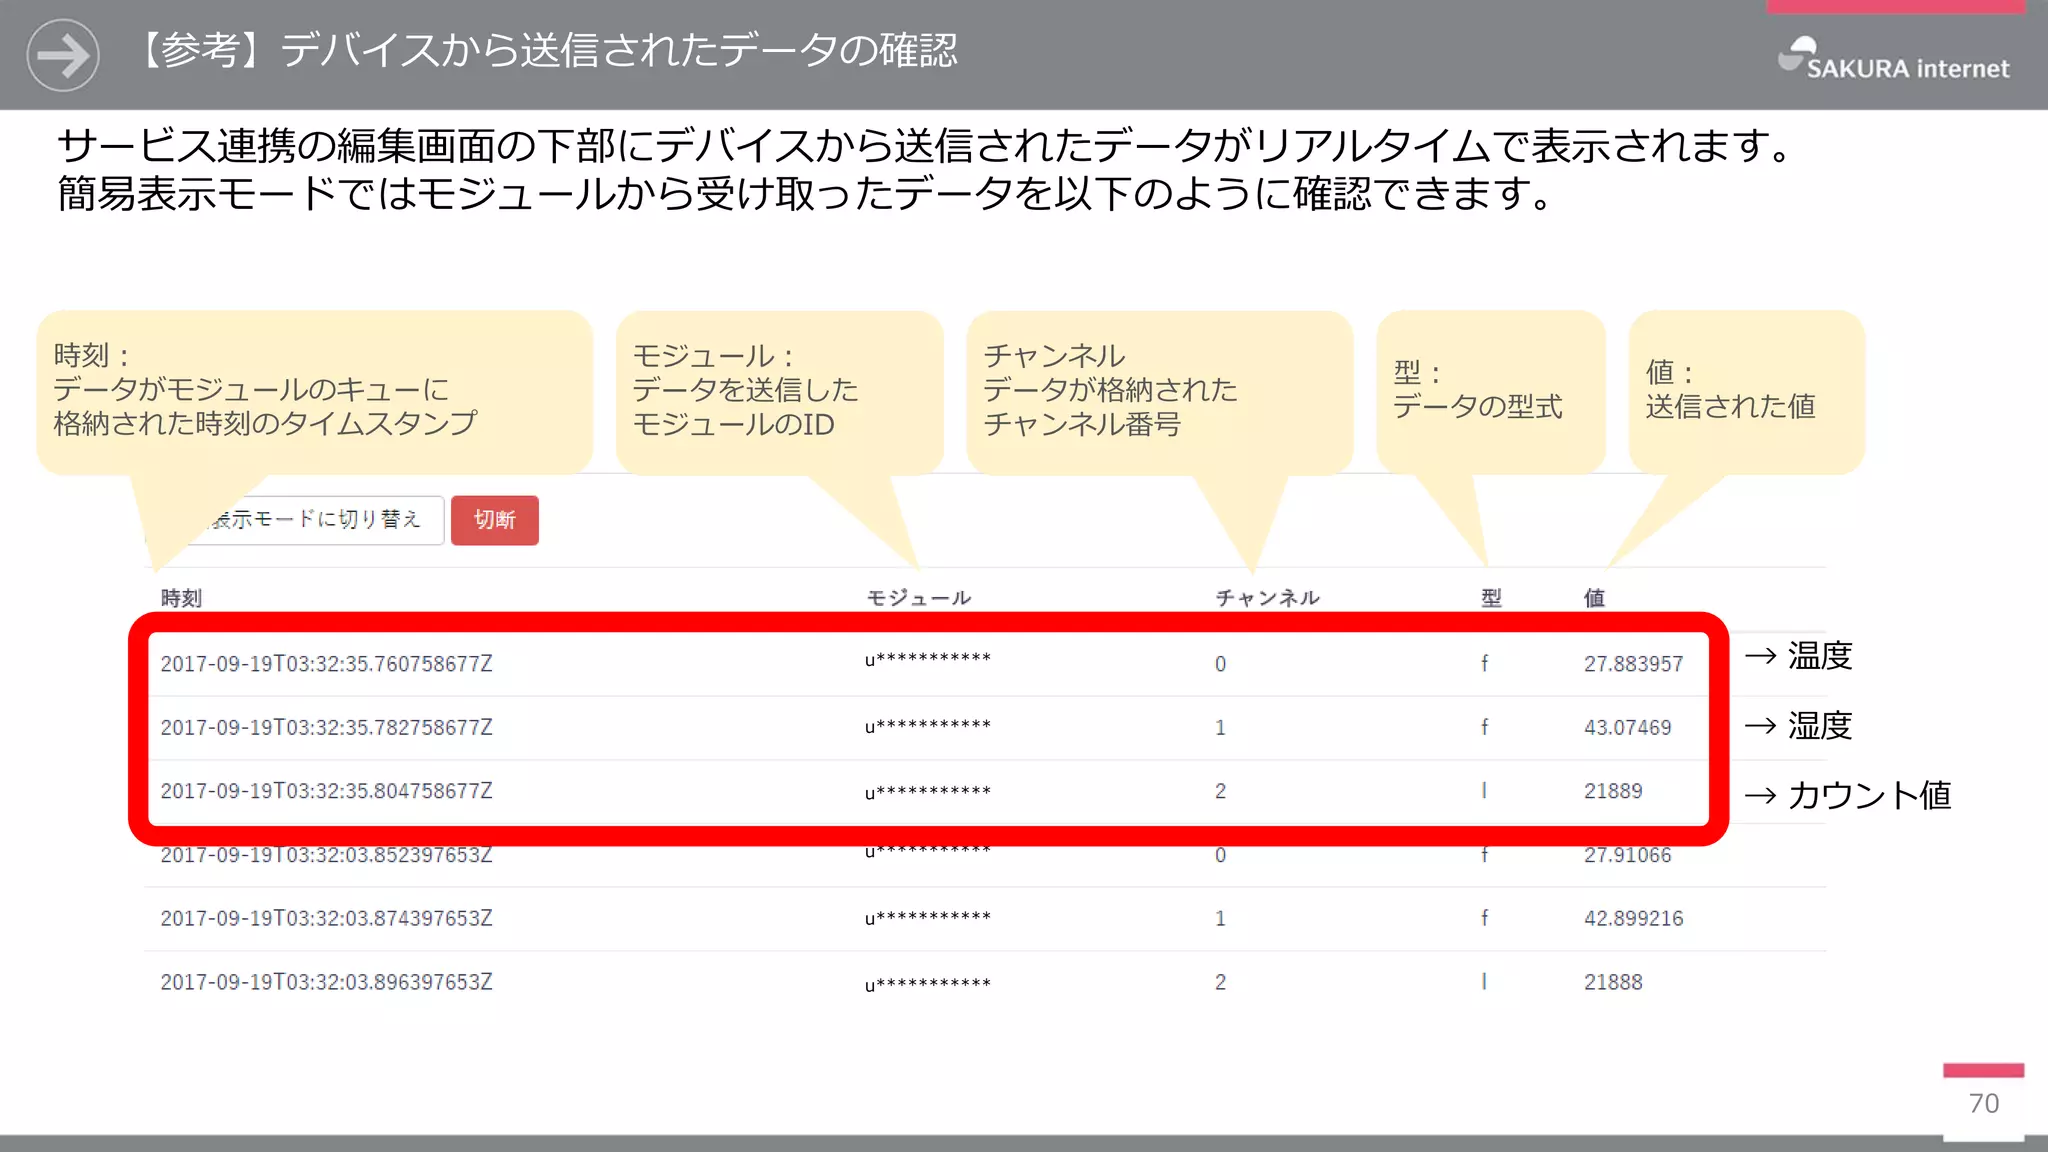This screenshot has height=1152, width=2048.
Task: Click the red 切断 disconnect button
Action: click(494, 520)
